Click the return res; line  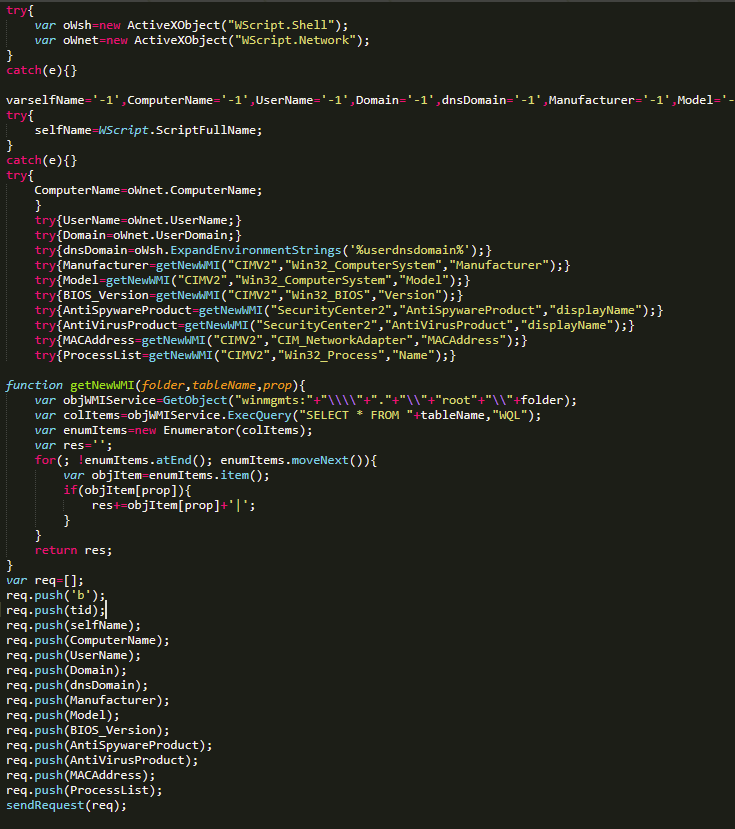pyautogui.click(x=74, y=550)
